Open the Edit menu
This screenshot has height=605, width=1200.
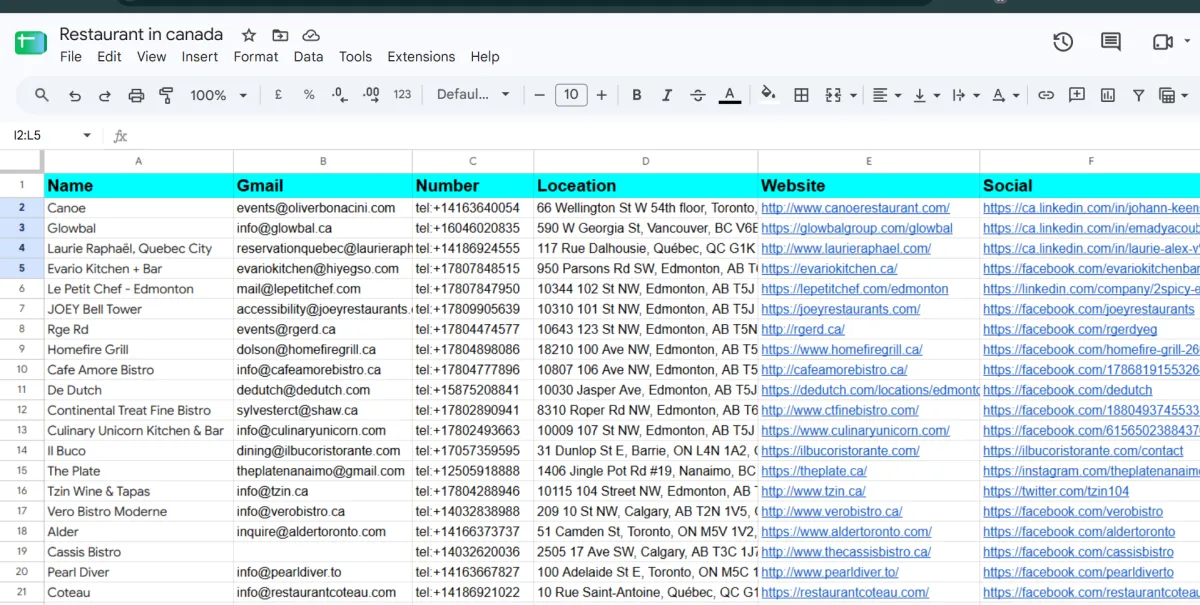pos(109,57)
